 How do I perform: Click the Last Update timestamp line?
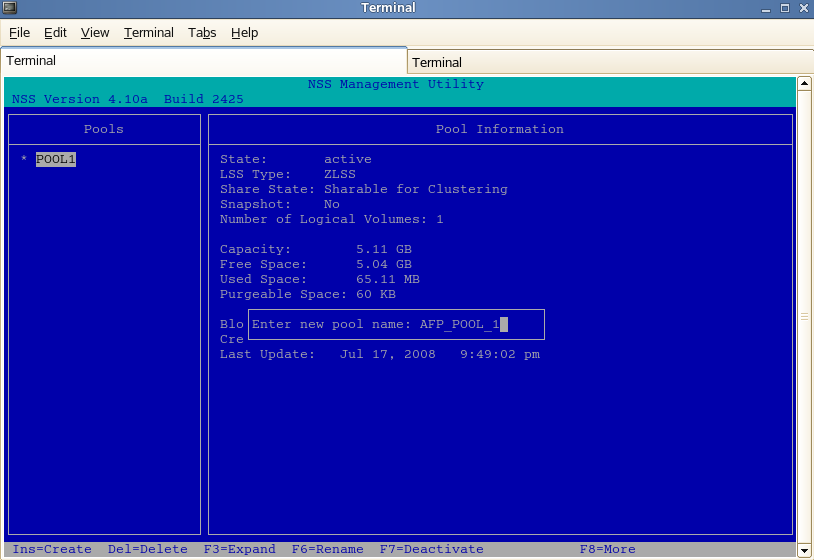[379, 354]
